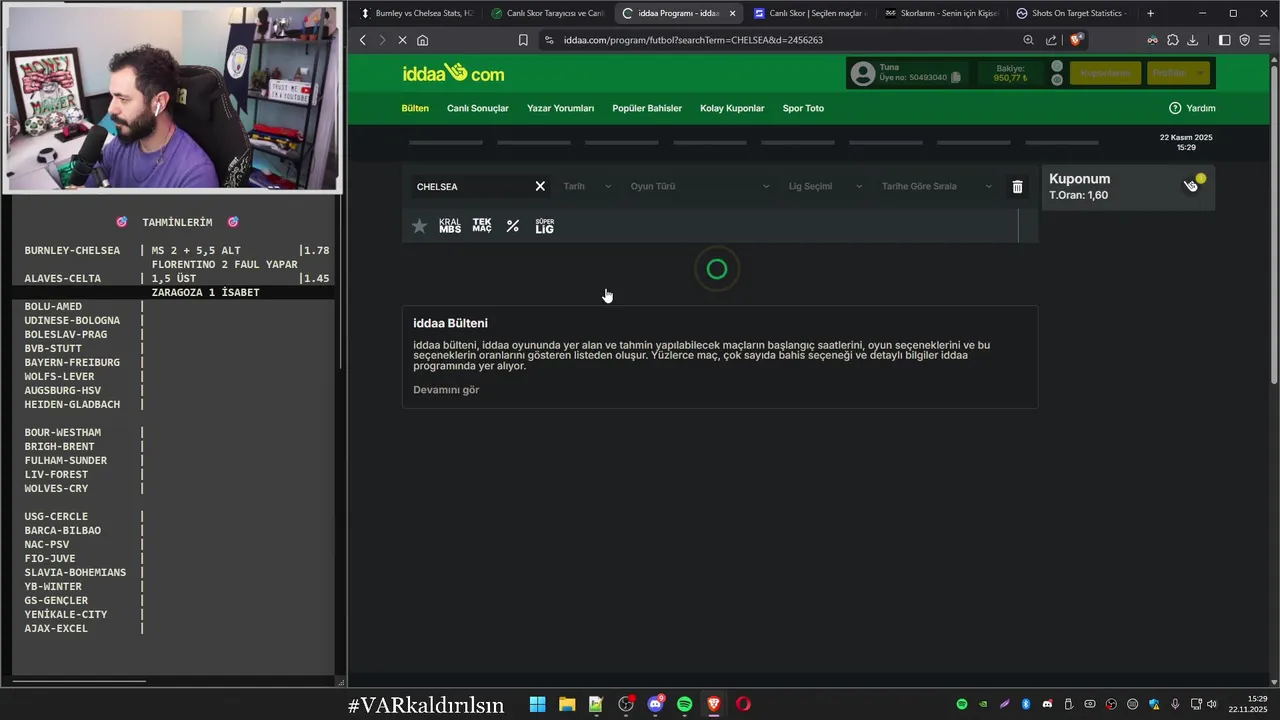Click the trash icon to reset filters
Viewport: 1280px width, 720px height.
pyautogui.click(x=1017, y=187)
